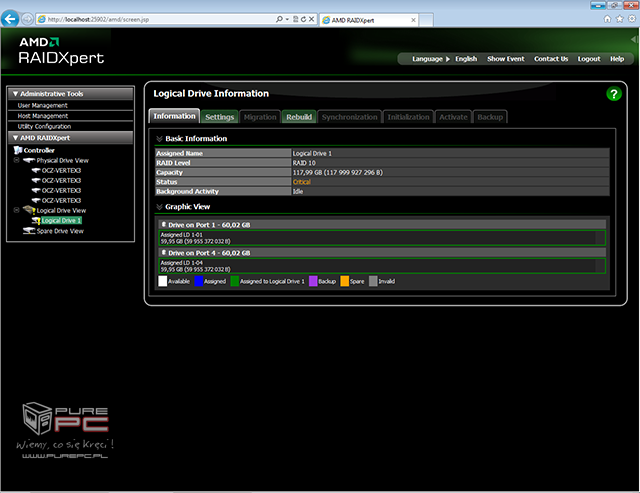
Task: Click the green Assigned to Logical Drive swatch
Action: click(x=234, y=281)
